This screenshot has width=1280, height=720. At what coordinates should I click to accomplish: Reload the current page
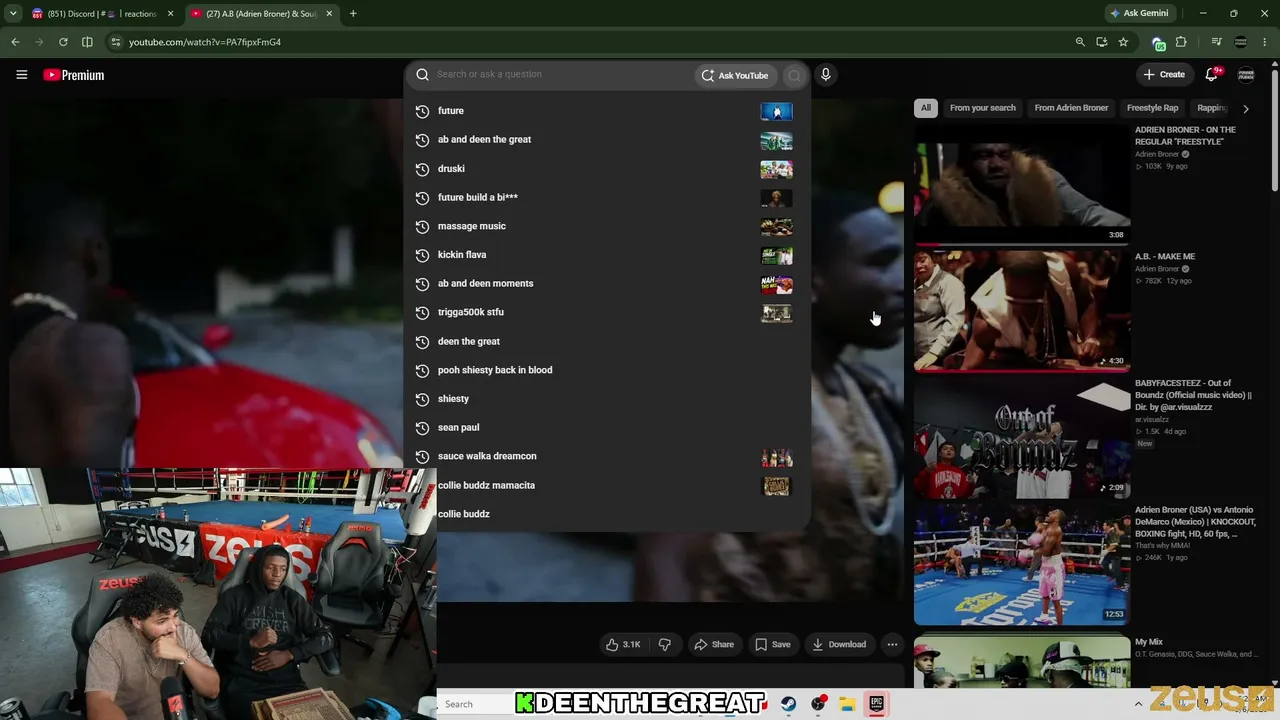coord(63,42)
